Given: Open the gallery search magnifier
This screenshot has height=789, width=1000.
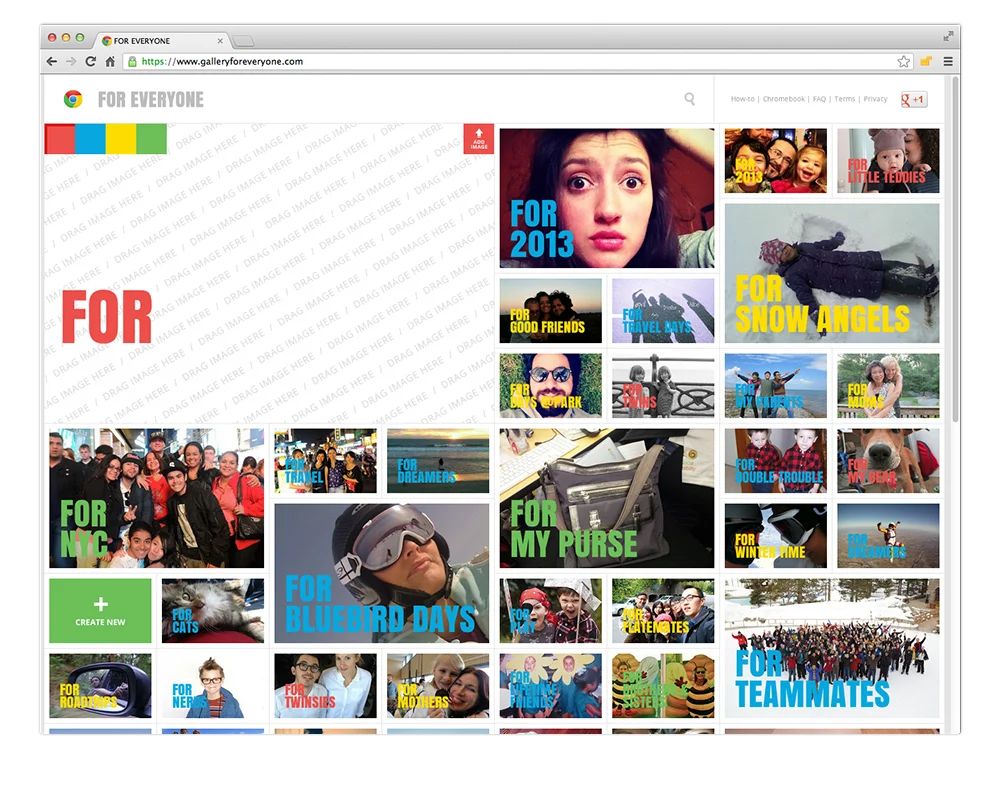Looking at the screenshot, I should tap(689, 99).
